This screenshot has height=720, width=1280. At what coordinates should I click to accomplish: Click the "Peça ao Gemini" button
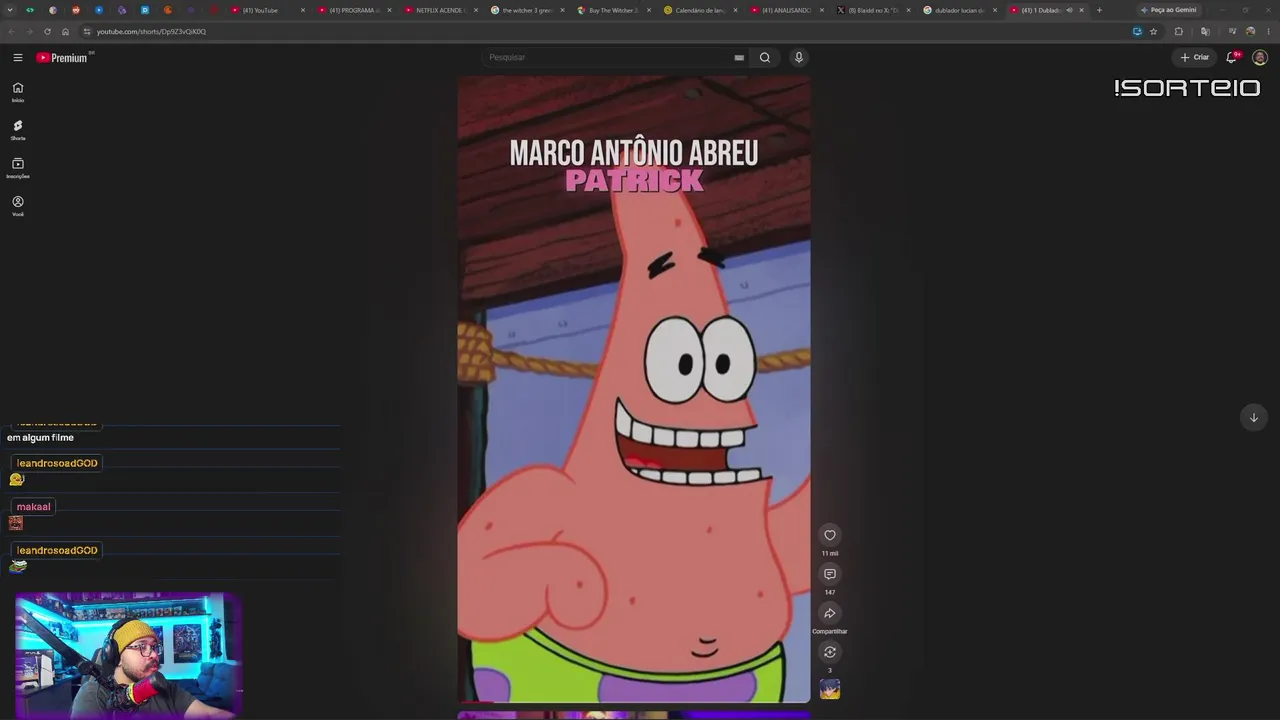1168,10
